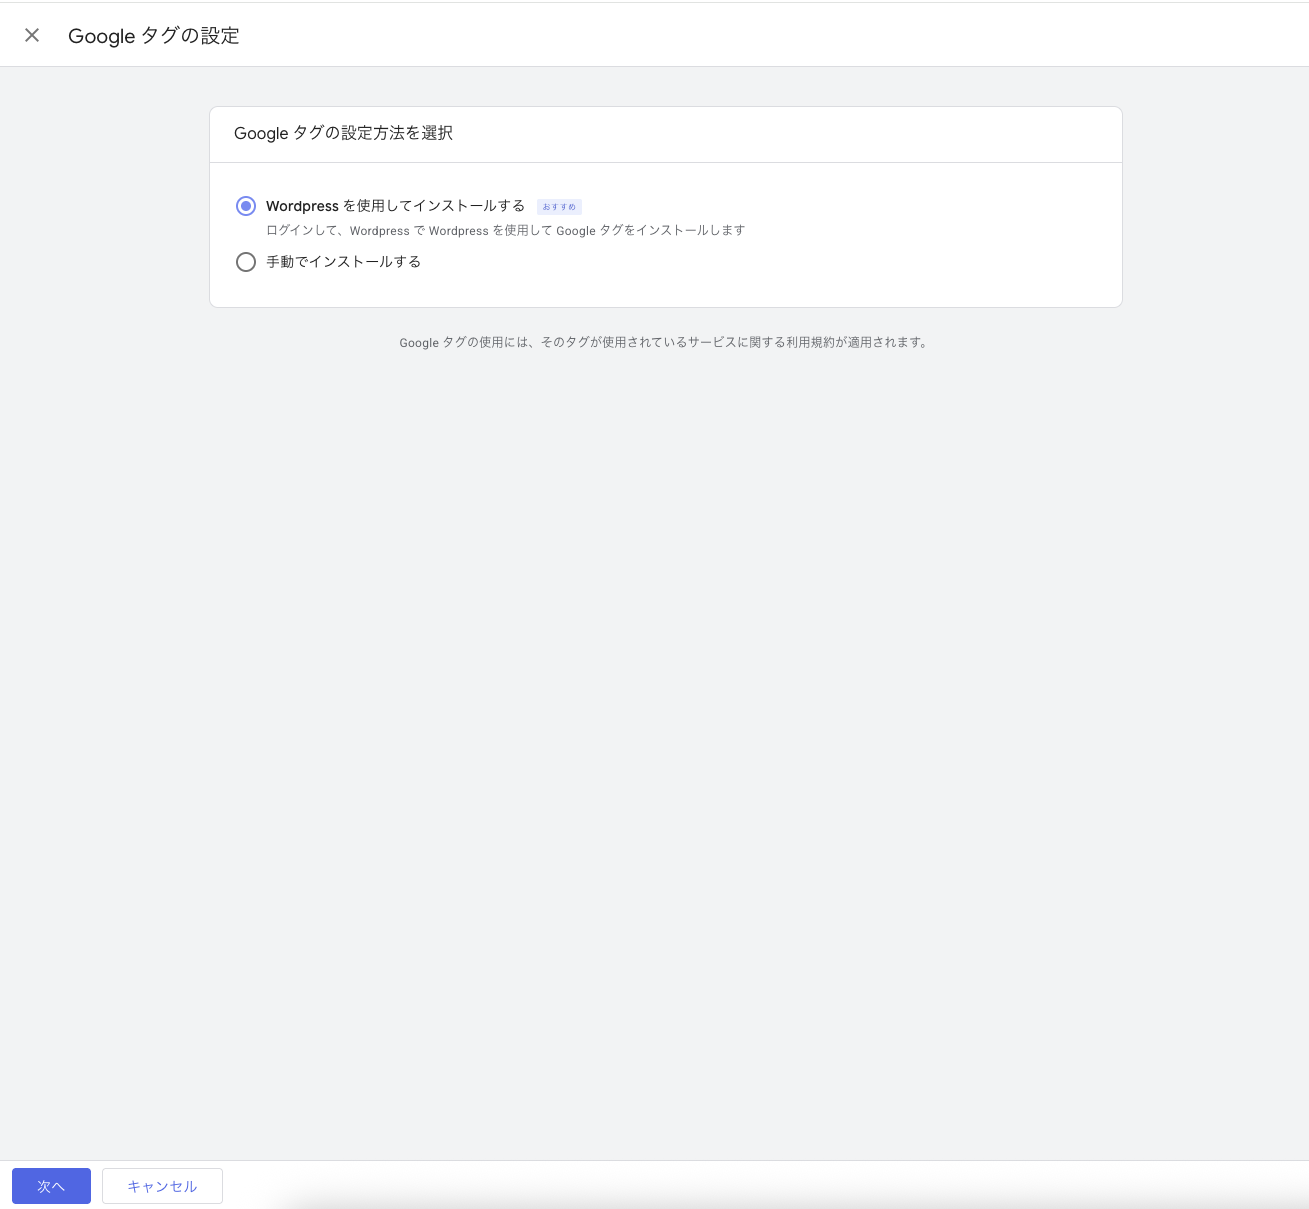Click the word Google in the terms notice
The width and height of the screenshot is (1309, 1209).
419,342
